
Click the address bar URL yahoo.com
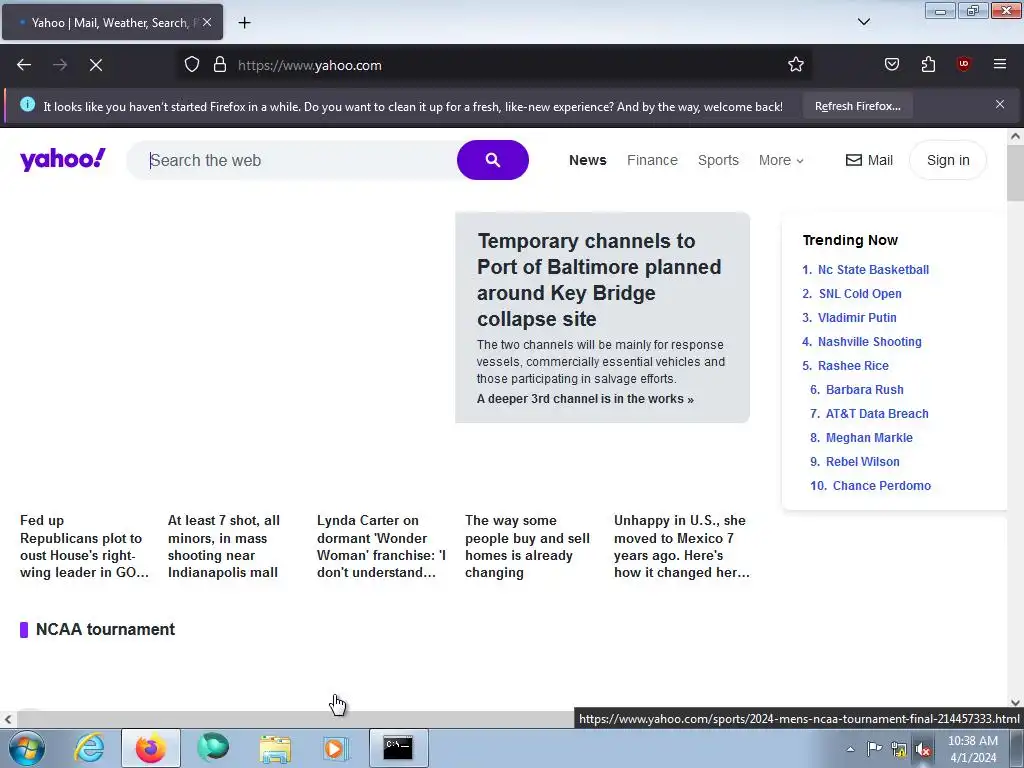pyautogui.click(x=310, y=65)
